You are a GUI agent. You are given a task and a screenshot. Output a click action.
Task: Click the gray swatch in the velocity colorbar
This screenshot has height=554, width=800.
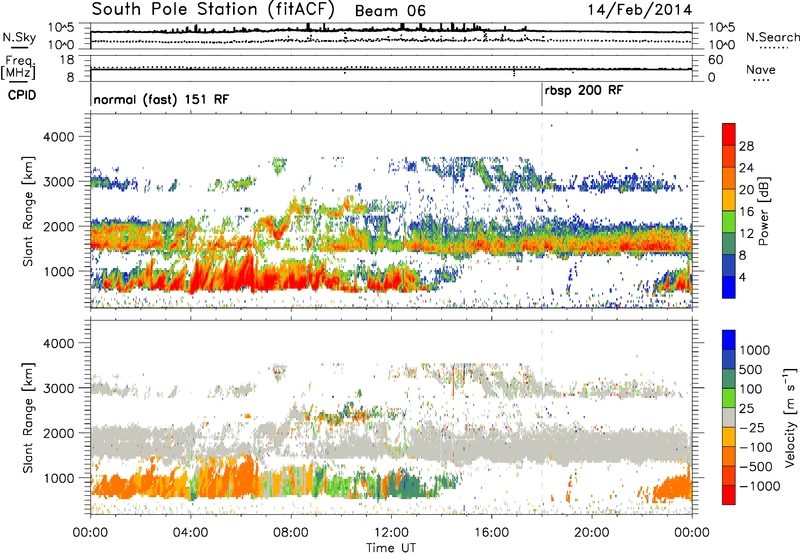(x=729, y=418)
